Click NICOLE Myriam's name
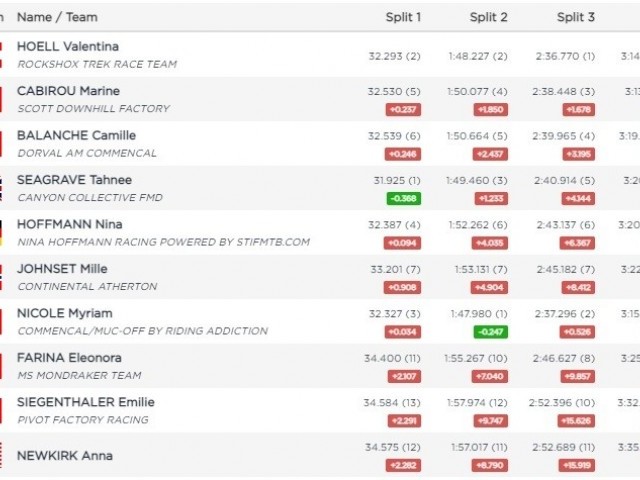This screenshot has height=480, width=640. 64,313
